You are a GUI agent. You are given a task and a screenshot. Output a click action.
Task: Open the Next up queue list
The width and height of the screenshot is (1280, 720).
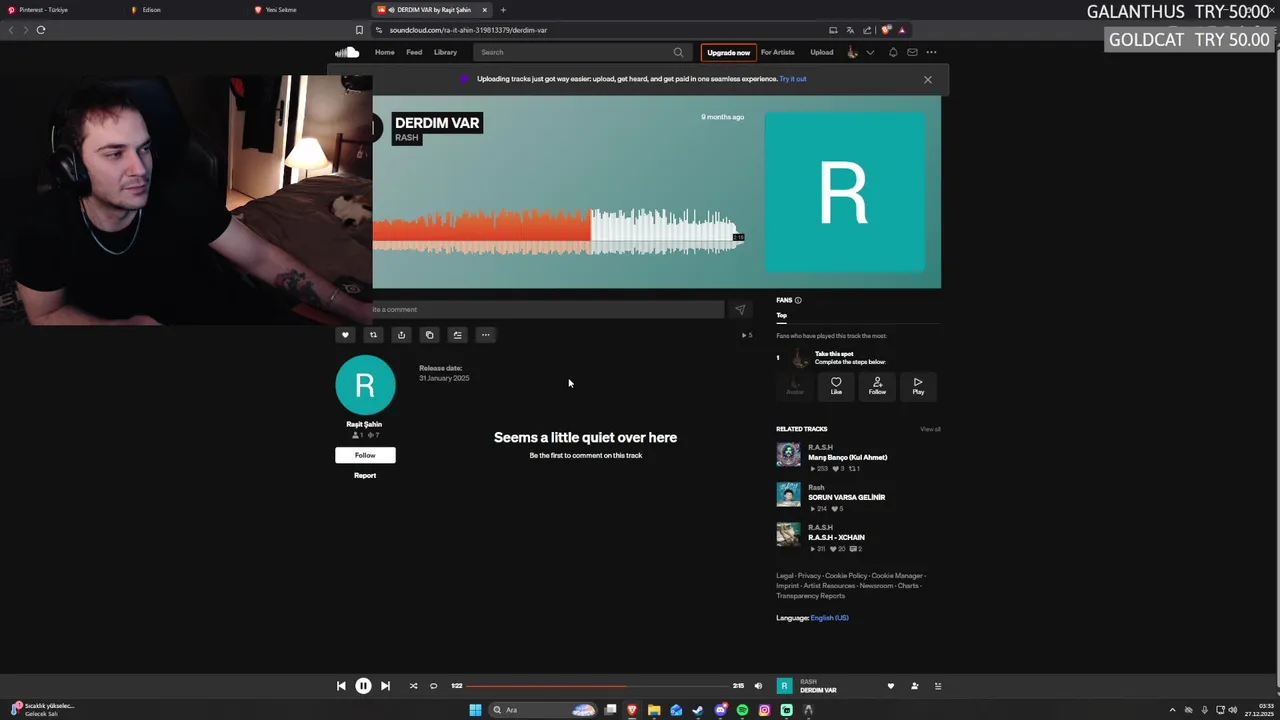pos(938,686)
